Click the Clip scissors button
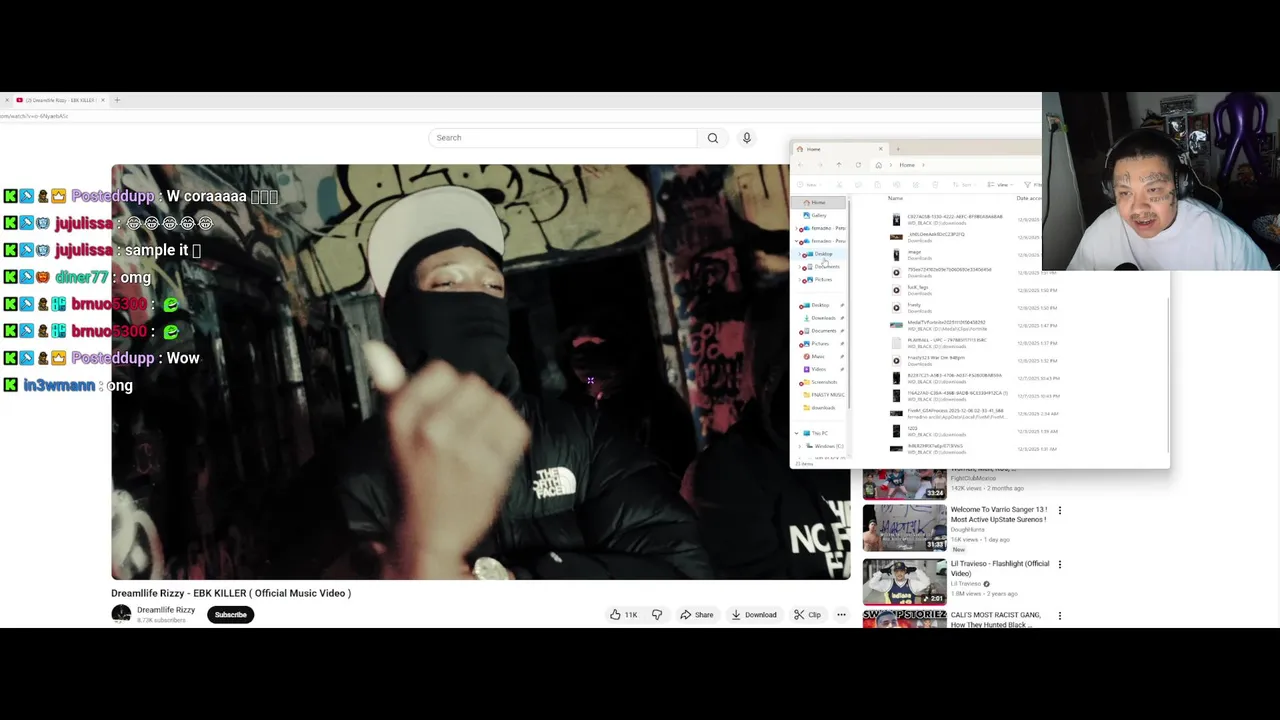This screenshot has width=1280, height=720. pyautogui.click(x=807, y=615)
